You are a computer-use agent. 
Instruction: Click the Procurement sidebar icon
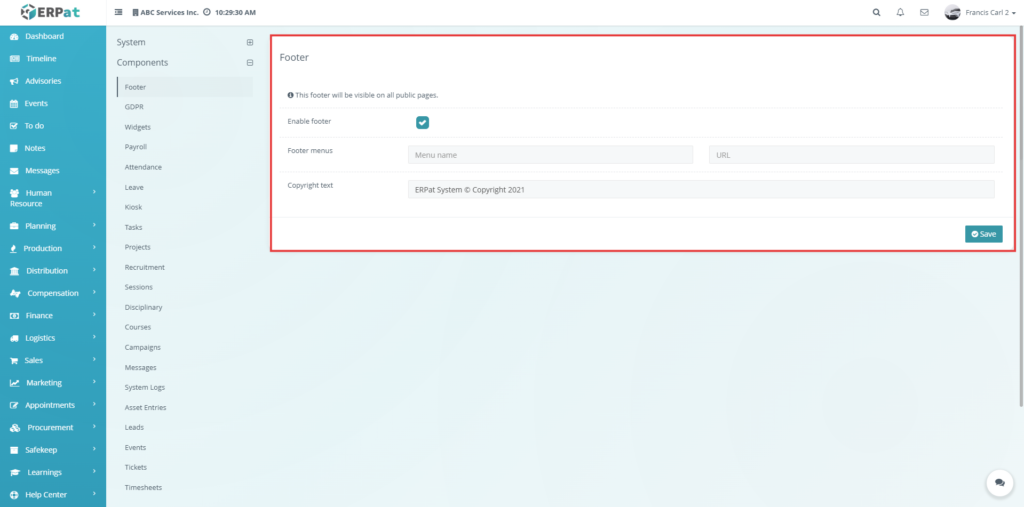[x=14, y=428]
